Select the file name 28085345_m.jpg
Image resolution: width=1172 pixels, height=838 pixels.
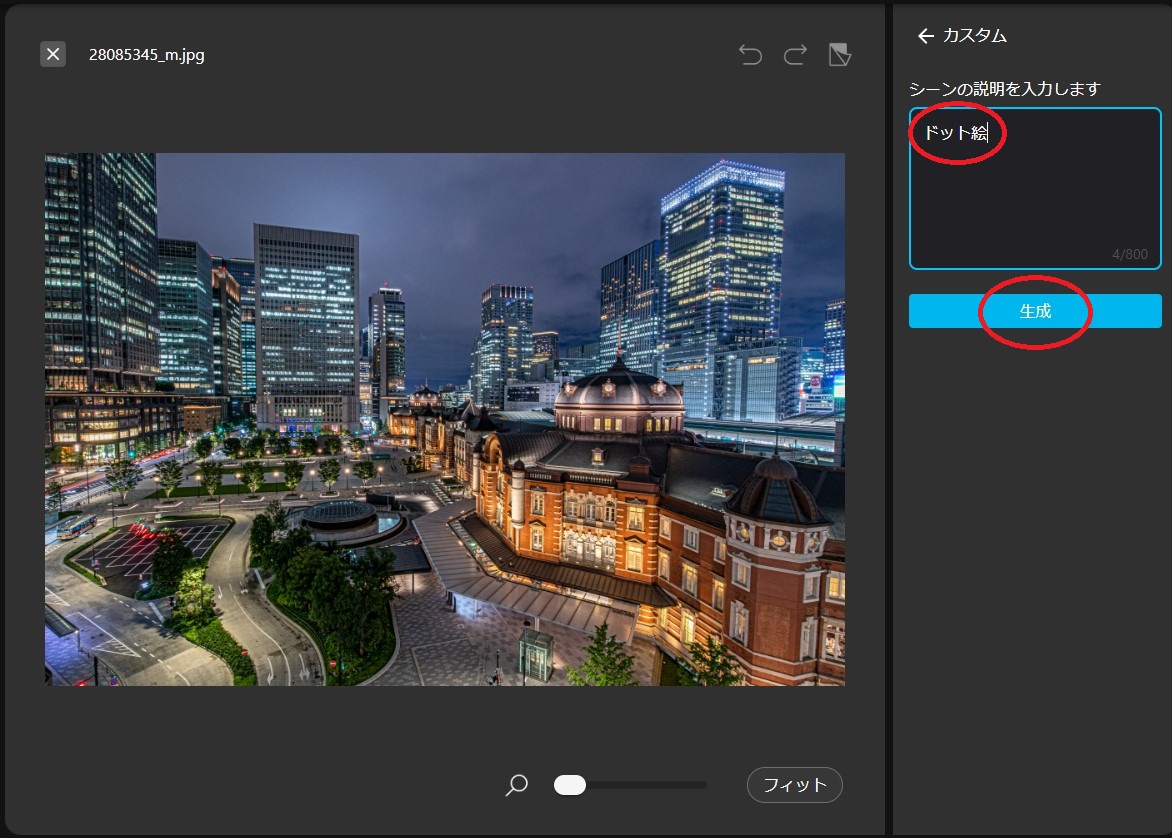[146, 55]
